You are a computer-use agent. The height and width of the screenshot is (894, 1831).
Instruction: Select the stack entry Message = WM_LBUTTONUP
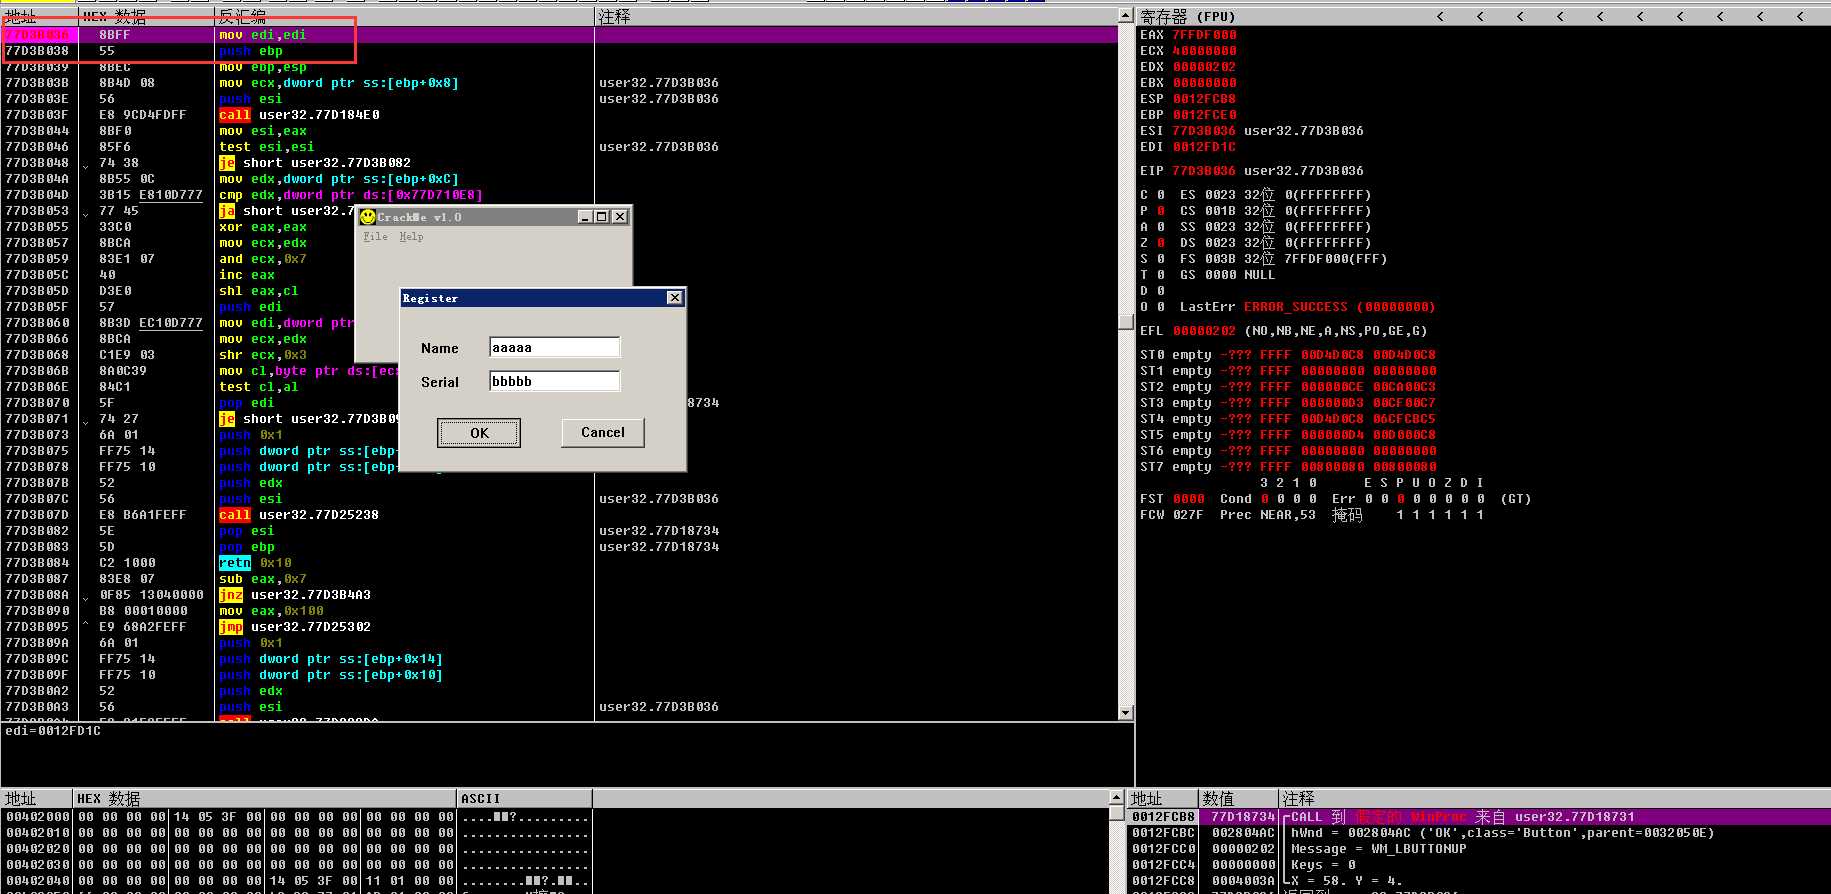pos(1479,849)
